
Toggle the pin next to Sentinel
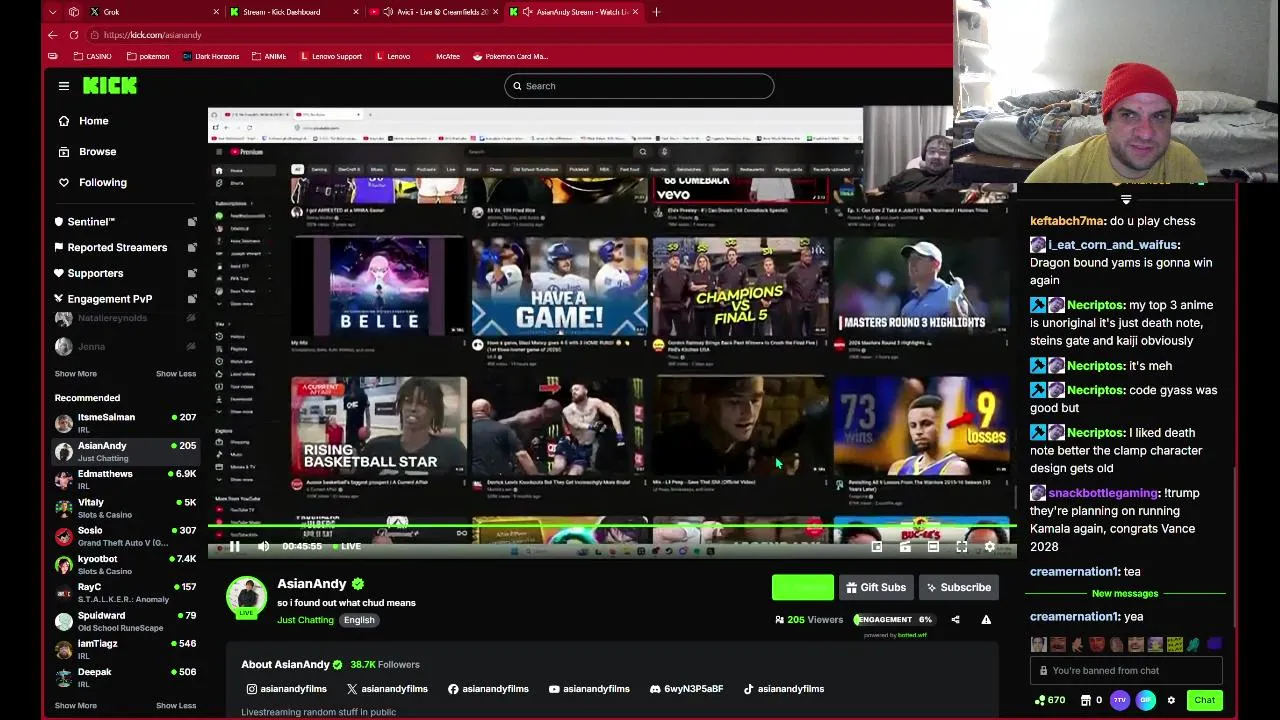coord(192,222)
